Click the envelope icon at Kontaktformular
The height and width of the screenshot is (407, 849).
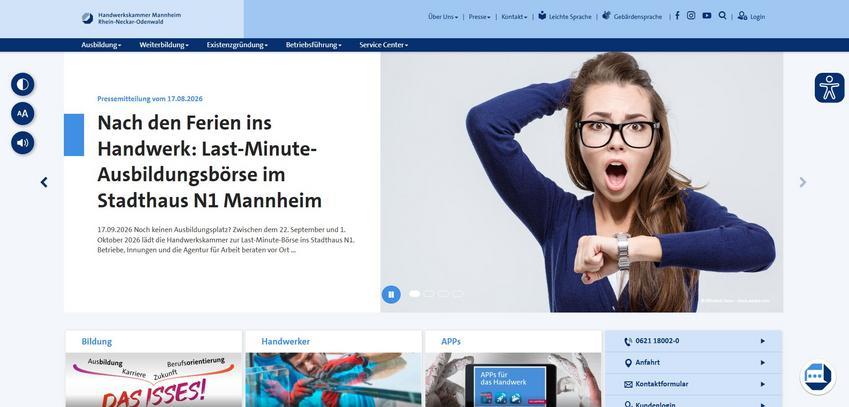point(628,384)
